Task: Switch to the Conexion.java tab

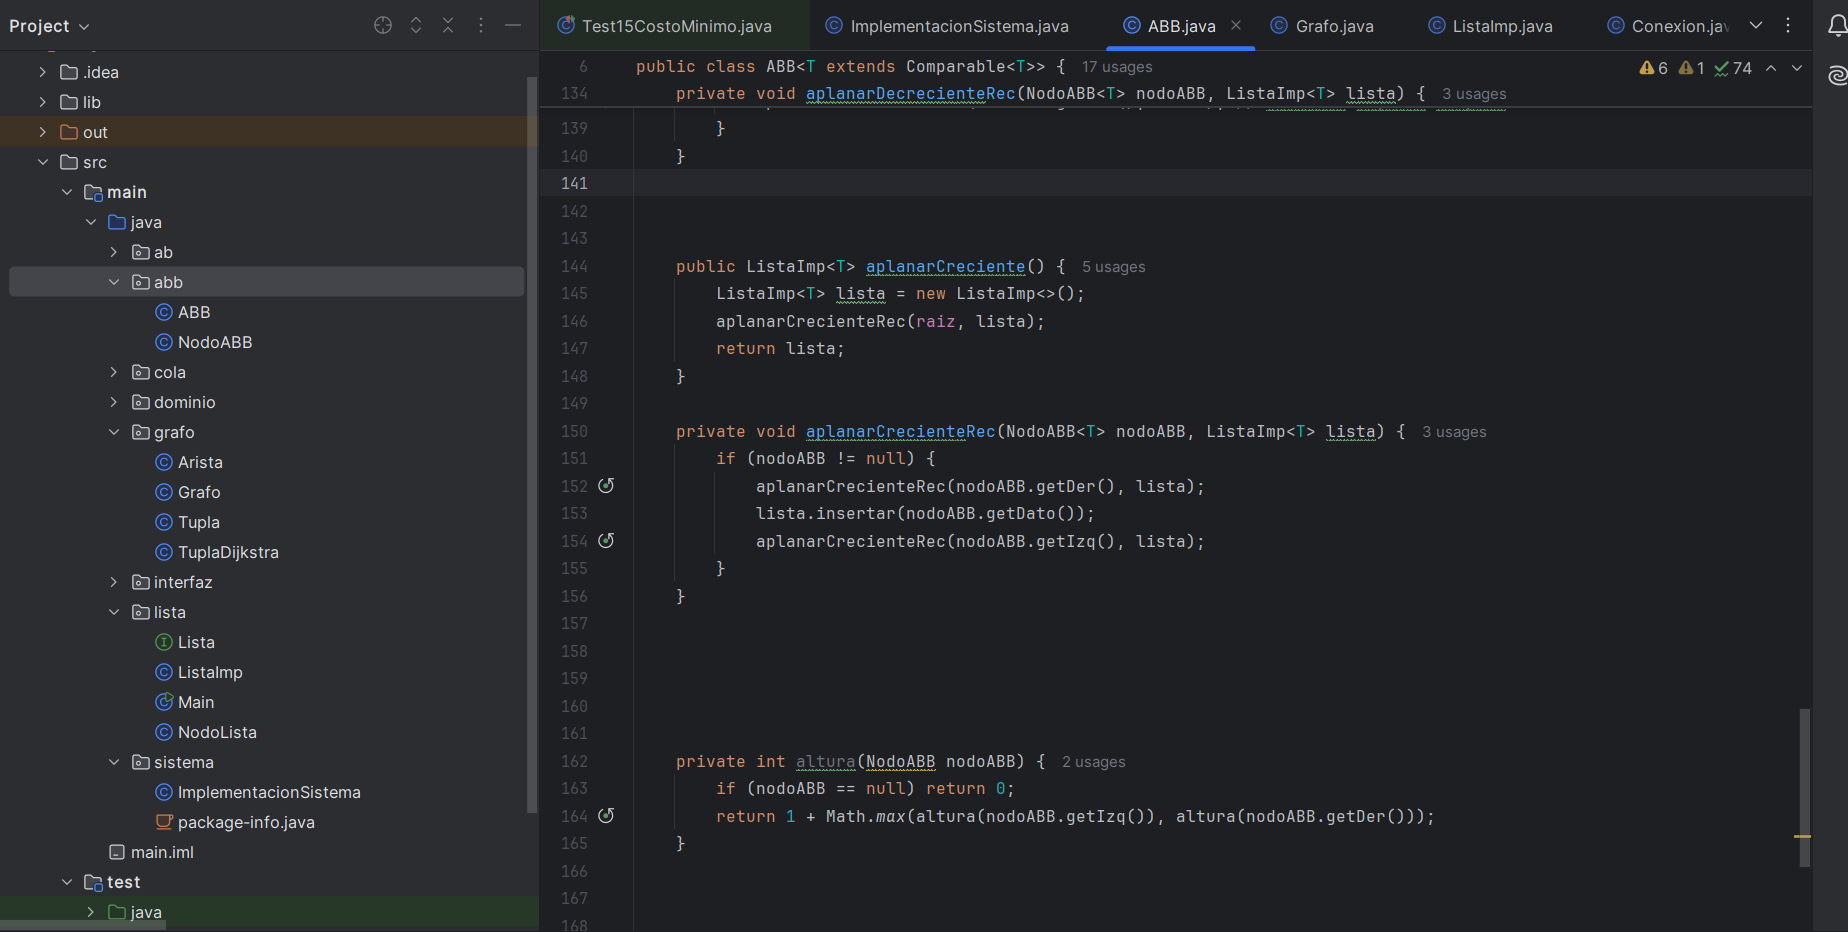Action: pos(1668,26)
